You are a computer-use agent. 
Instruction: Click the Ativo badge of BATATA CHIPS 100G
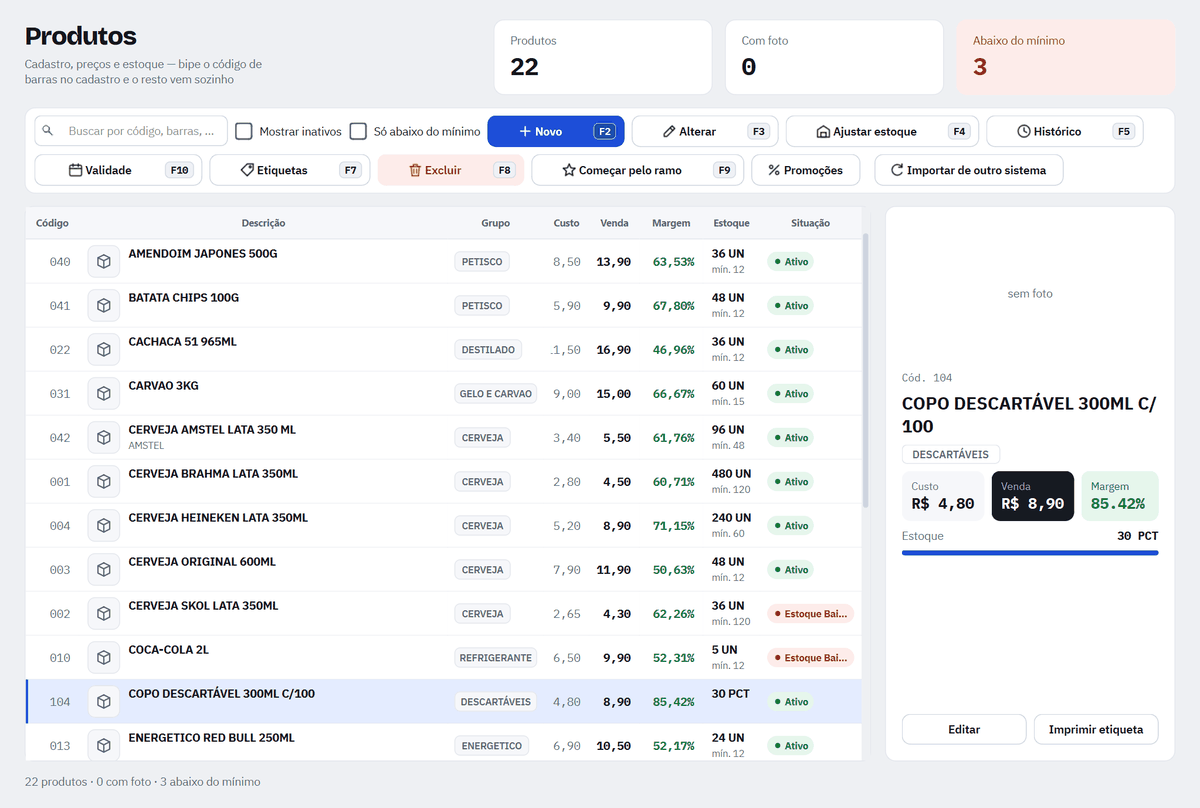pyautogui.click(x=790, y=306)
